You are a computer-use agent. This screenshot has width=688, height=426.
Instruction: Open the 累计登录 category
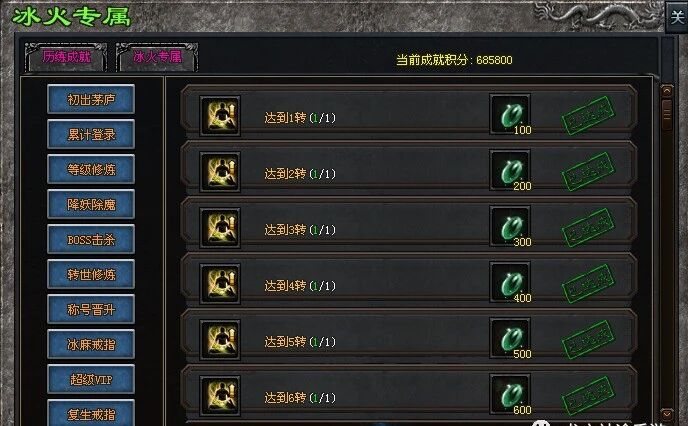[x=91, y=134]
